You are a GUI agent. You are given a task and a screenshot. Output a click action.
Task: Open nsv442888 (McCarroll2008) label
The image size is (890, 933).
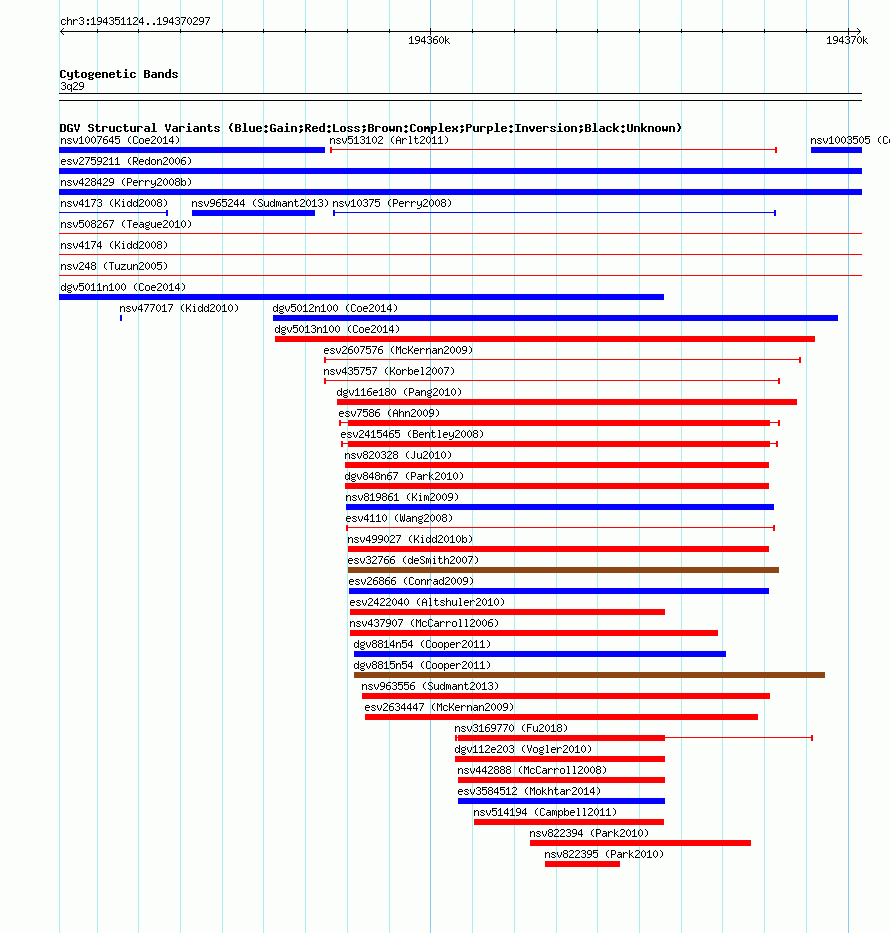532,771
